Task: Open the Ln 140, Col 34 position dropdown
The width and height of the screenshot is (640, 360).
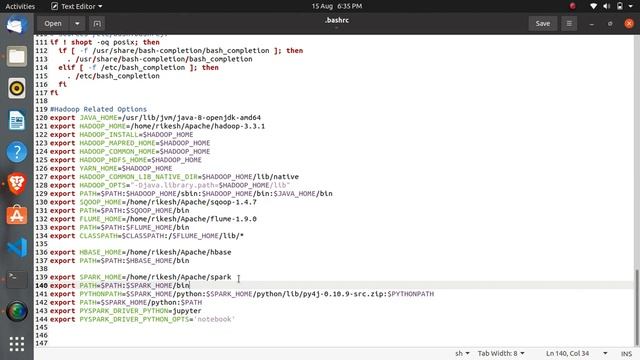Action: point(576,353)
